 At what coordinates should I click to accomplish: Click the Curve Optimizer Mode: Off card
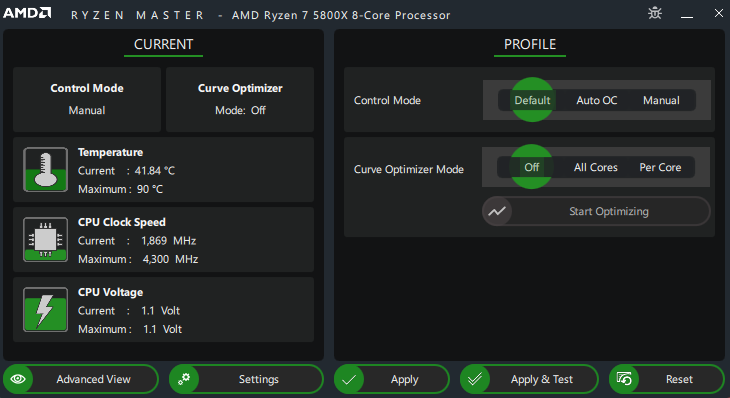pyautogui.click(x=240, y=99)
